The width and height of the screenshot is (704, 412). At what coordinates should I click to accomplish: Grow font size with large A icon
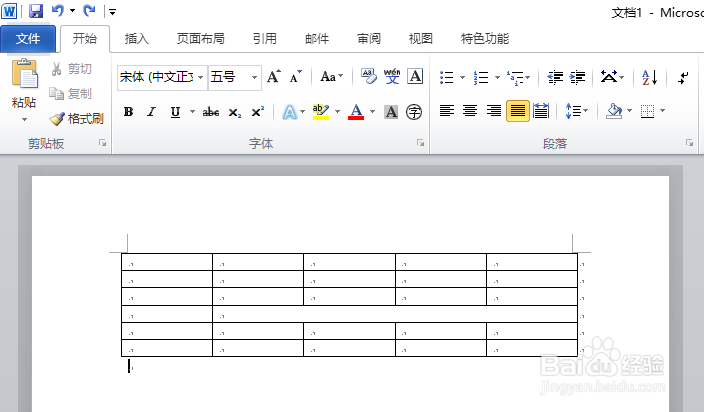click(x=274, y=77)
